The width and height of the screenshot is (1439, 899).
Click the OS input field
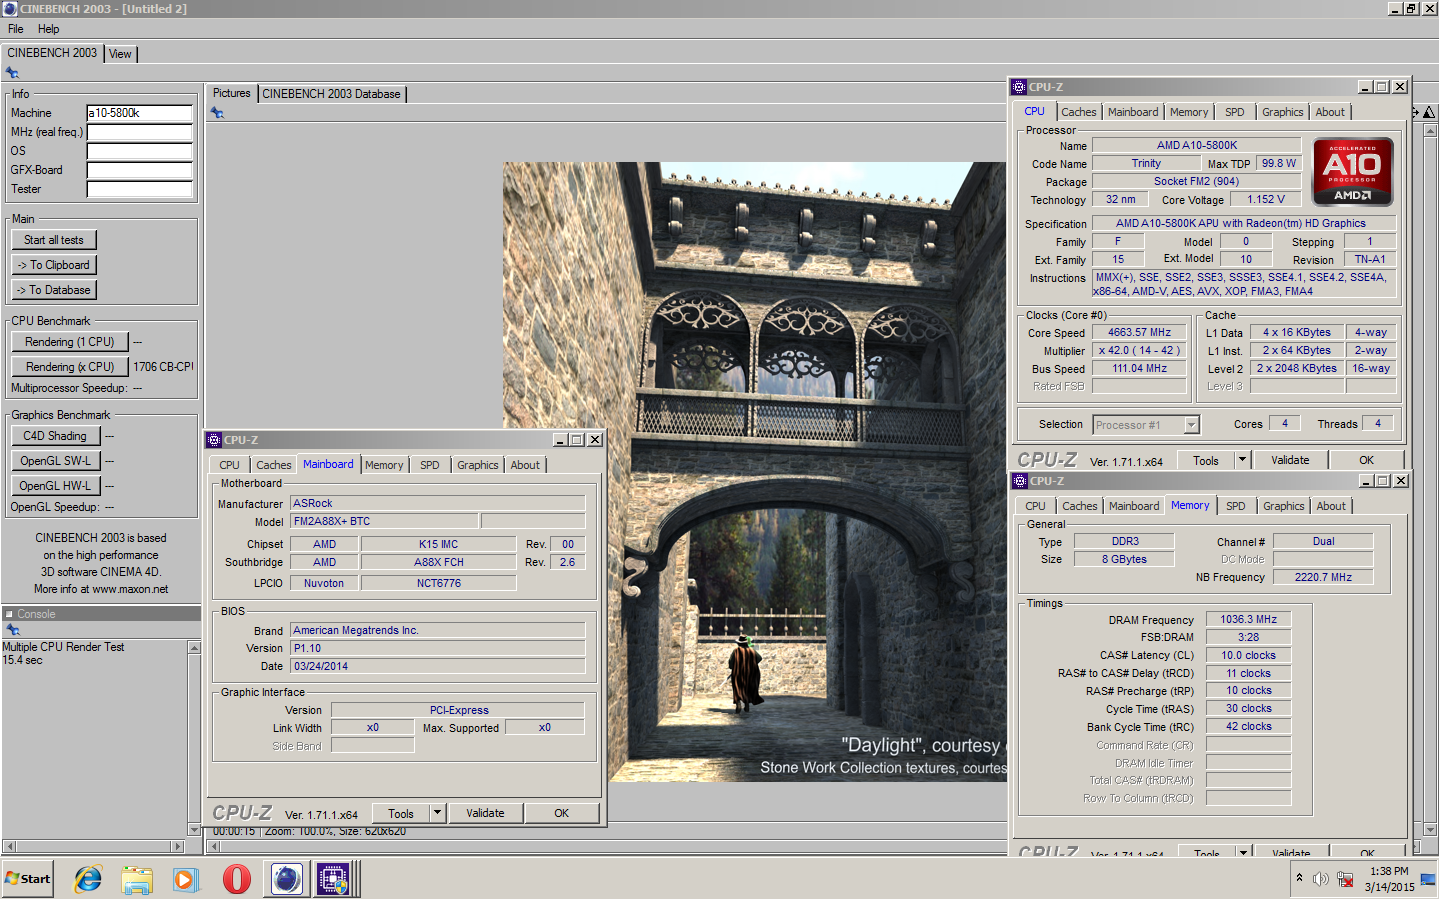pyautogui.click(x=139, y=151)
